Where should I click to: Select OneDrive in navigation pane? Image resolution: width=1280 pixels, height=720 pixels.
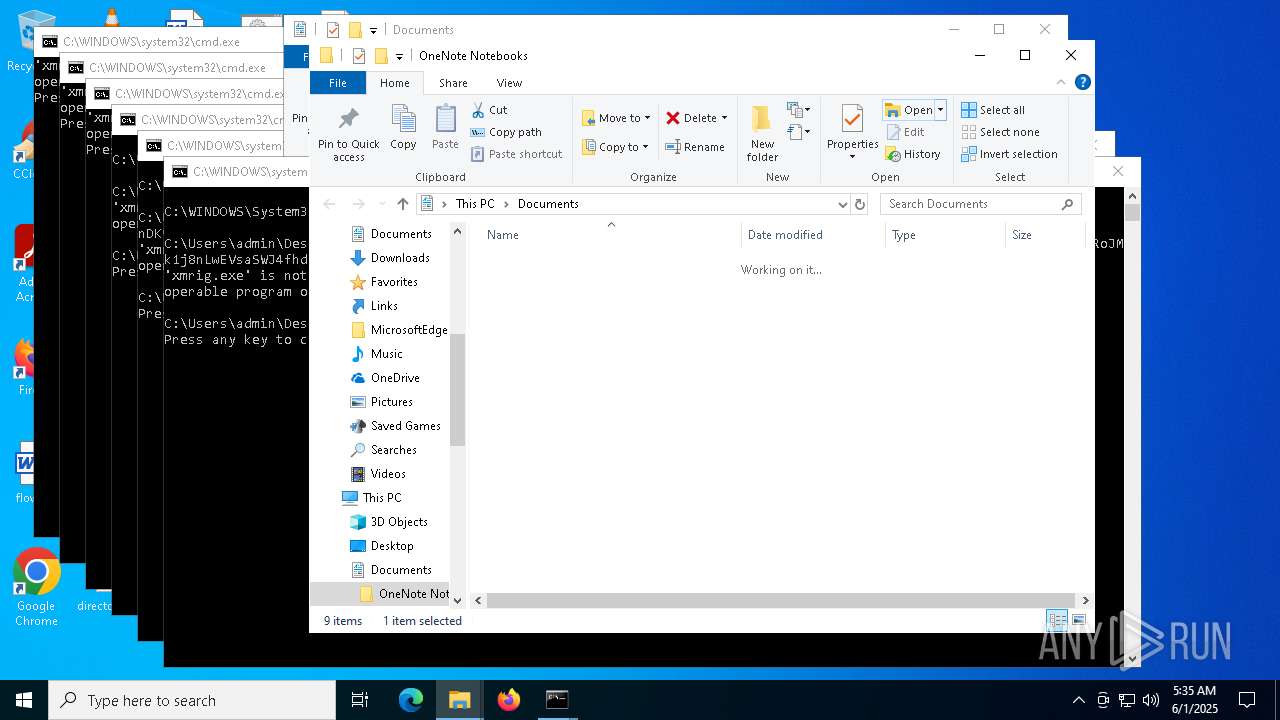[385, 378]
